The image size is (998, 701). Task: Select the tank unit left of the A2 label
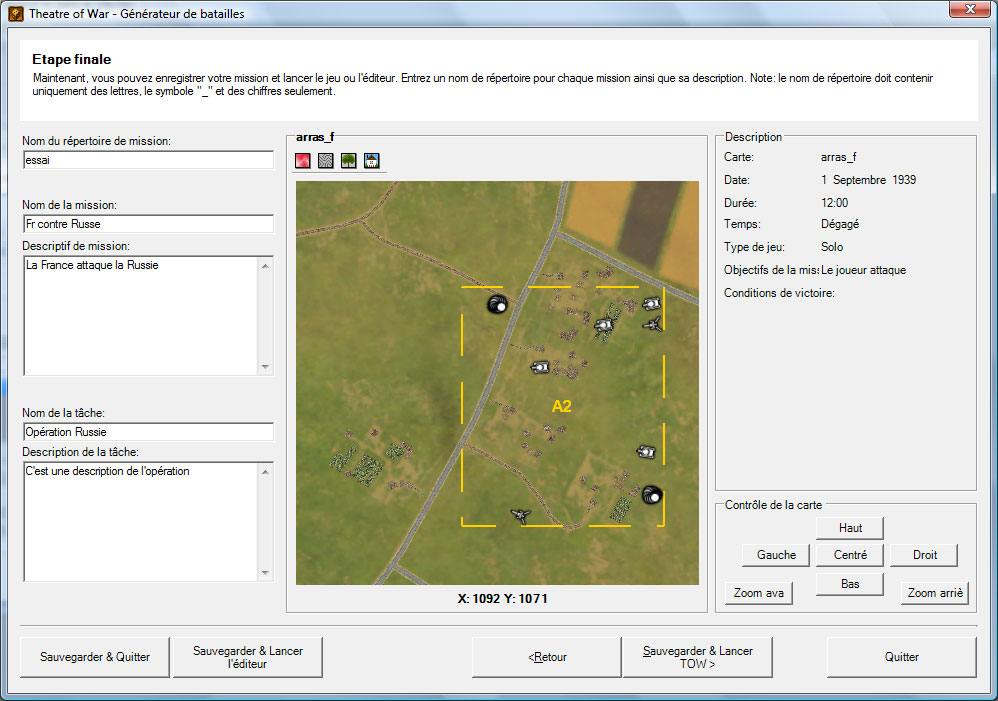pyautogui.click(x=540, y=367)
